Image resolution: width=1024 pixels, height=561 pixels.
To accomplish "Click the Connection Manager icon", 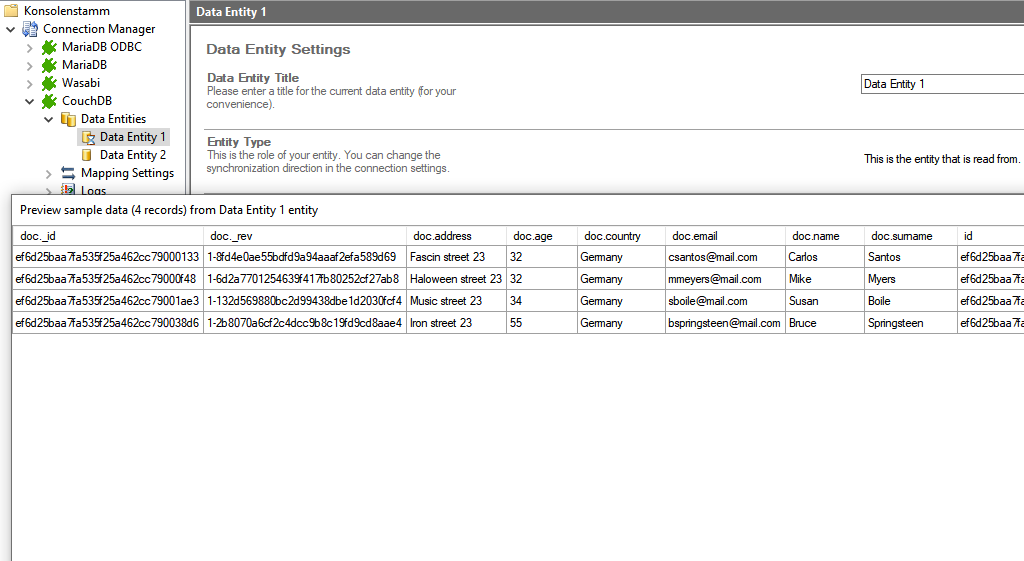I will pyautogui.click(x=30, y=29).
